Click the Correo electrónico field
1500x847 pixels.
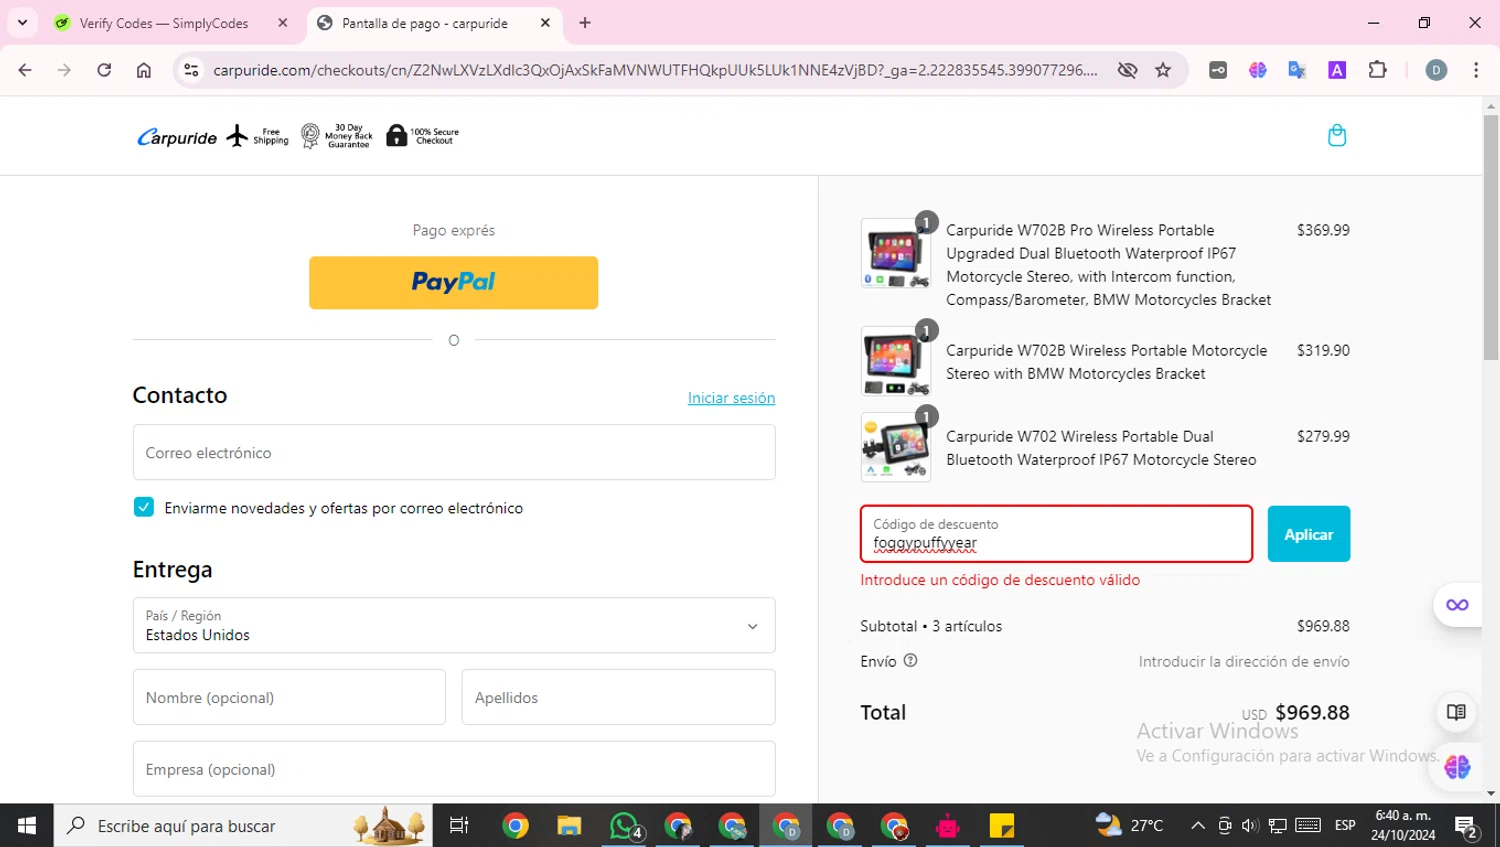tap(454, 452)
